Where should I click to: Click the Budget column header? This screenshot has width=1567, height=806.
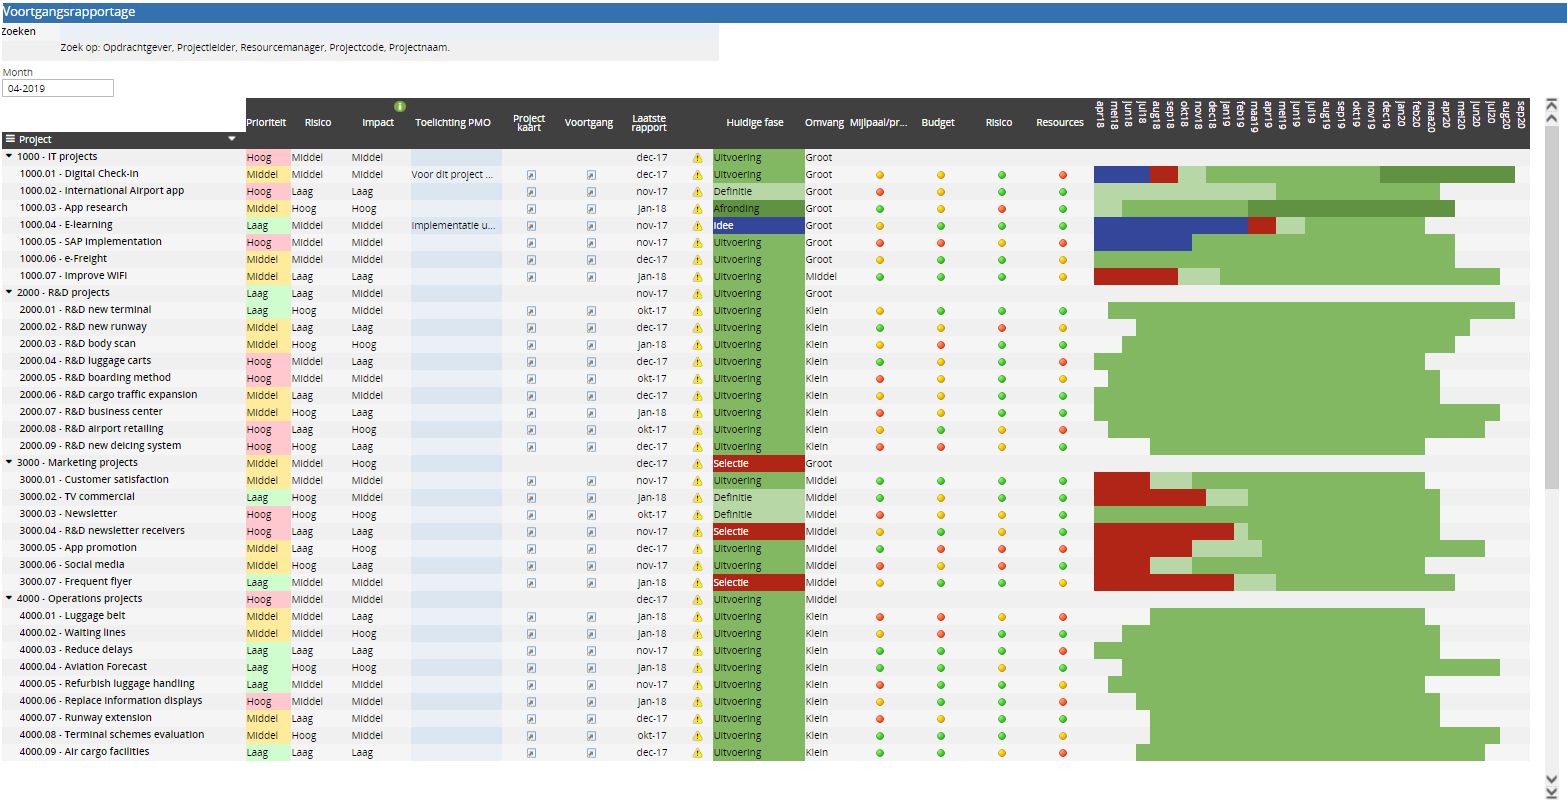[x=937, y=123]
